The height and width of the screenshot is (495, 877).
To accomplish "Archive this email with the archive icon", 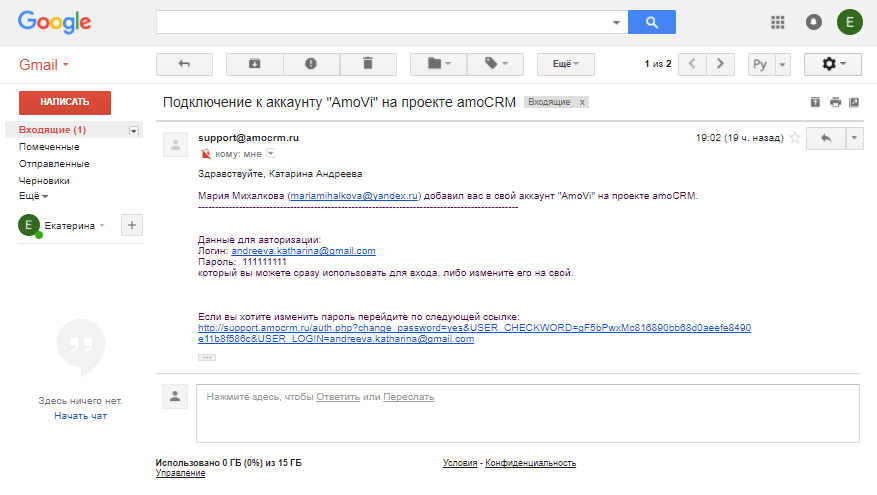I will [x=255, y=63].
